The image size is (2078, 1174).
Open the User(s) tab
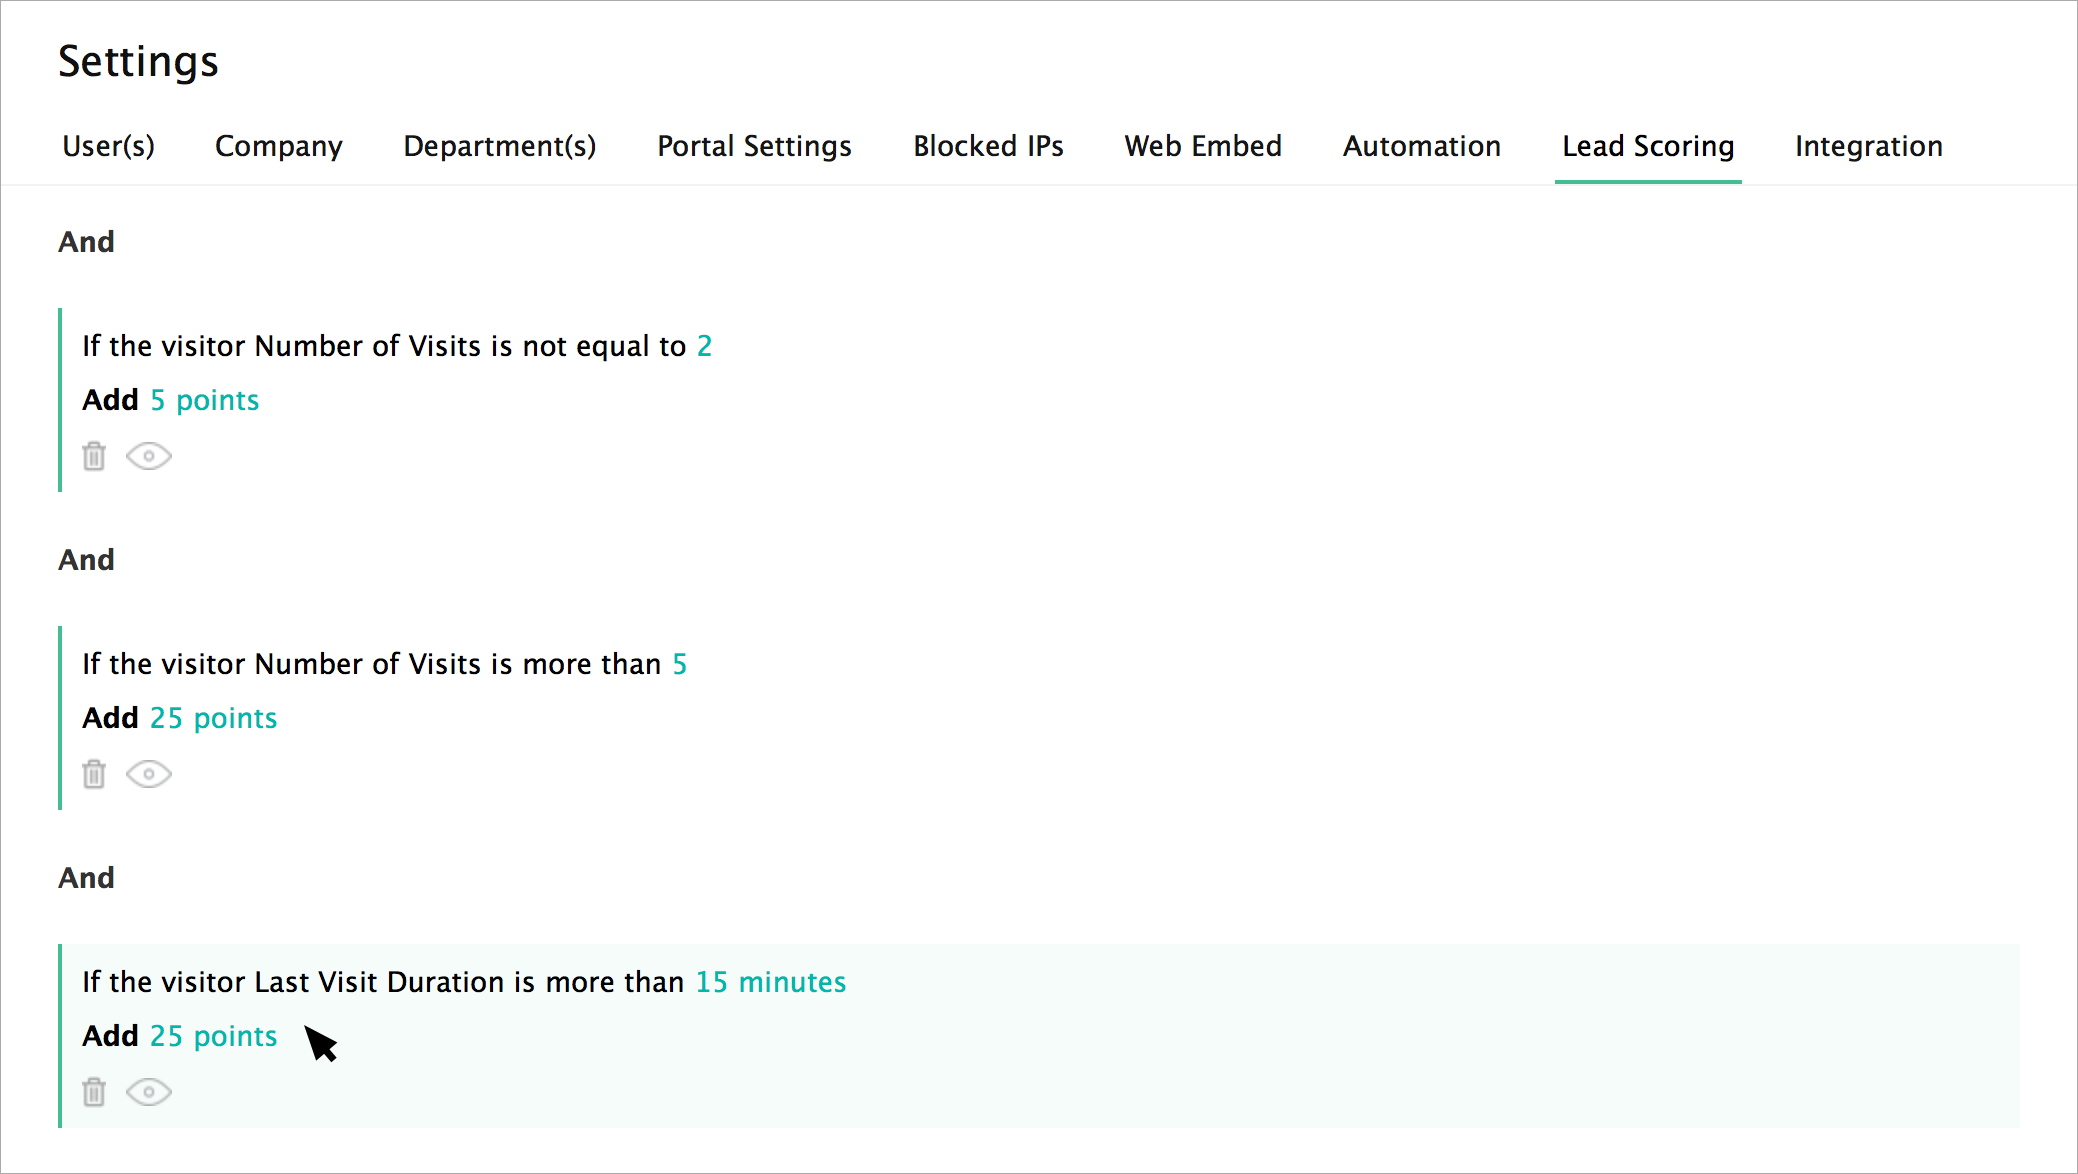pyautogui.click(x=108, y=146)
